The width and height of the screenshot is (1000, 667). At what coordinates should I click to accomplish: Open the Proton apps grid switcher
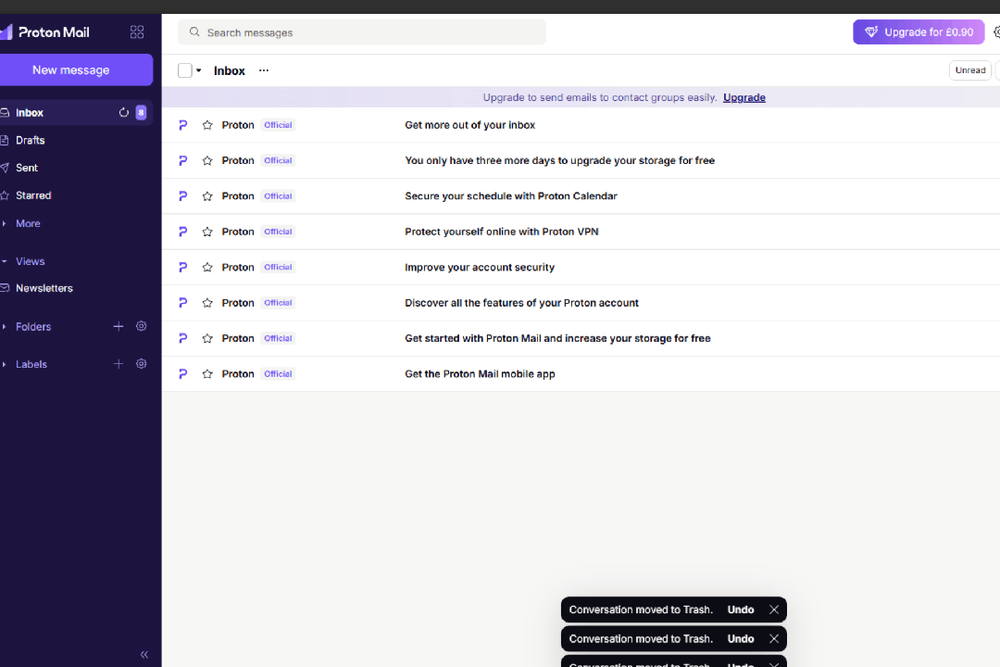point(137,32)
